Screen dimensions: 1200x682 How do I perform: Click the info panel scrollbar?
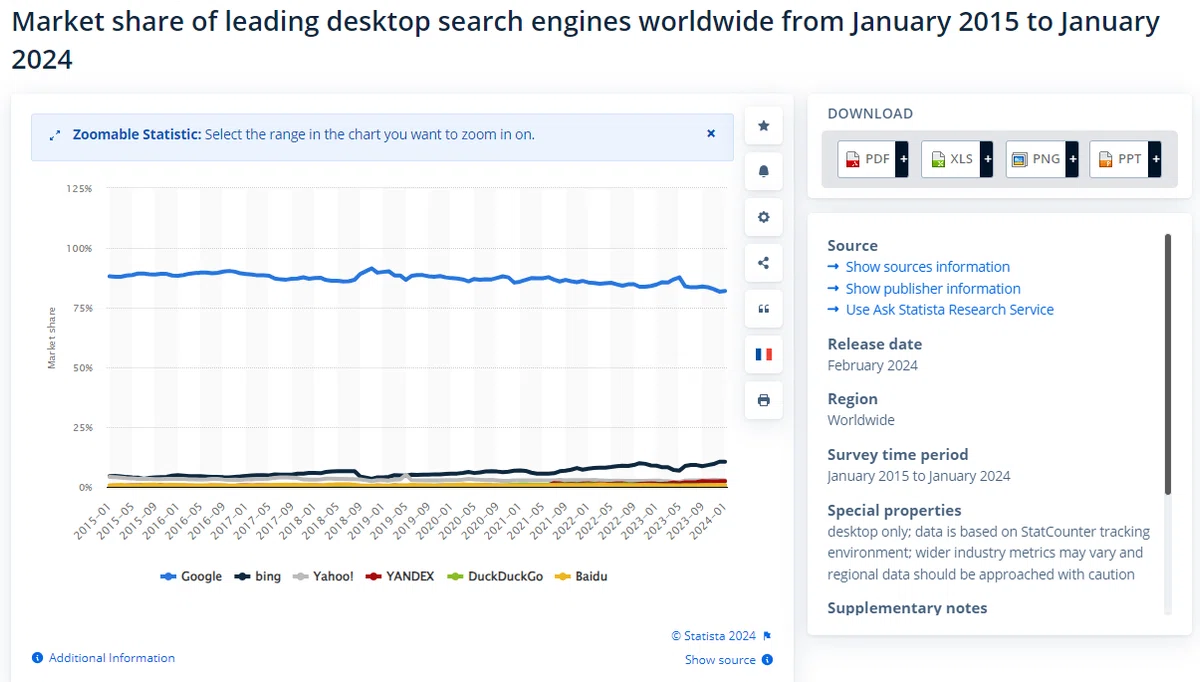(1167, 364)
